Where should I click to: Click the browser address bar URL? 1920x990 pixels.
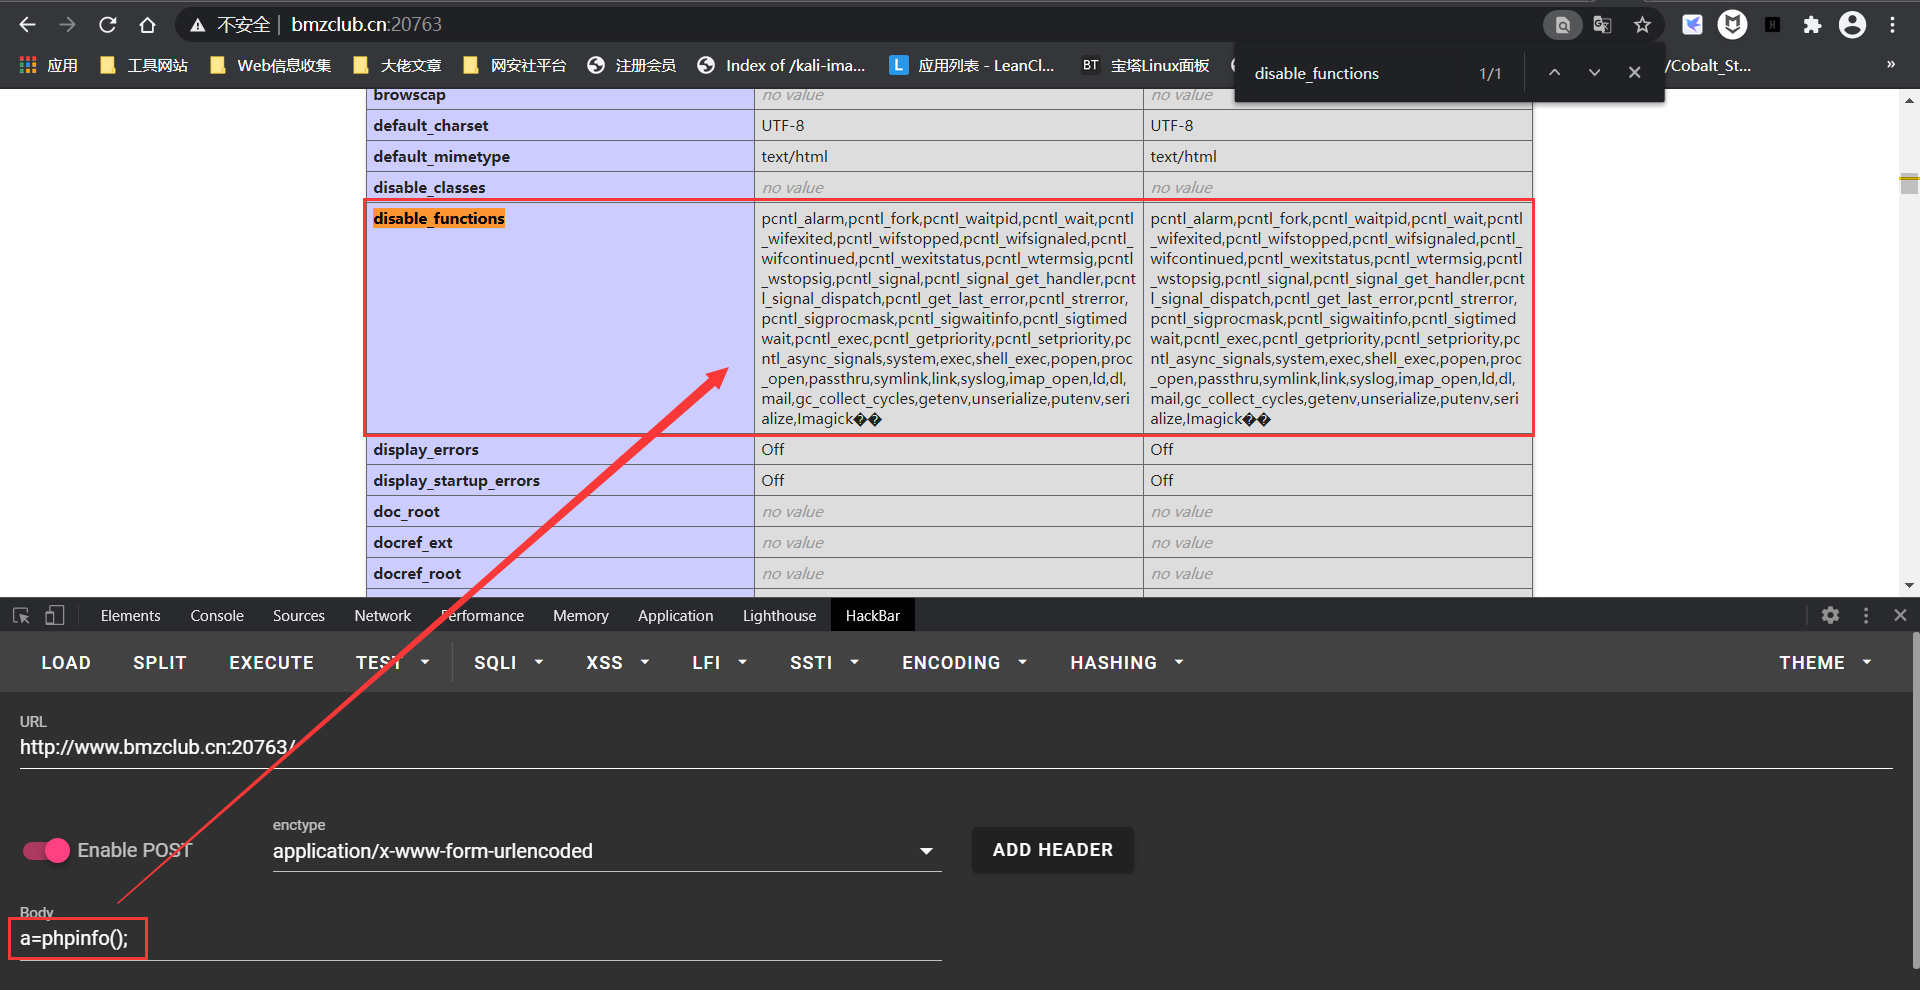(x=366, y=25)
